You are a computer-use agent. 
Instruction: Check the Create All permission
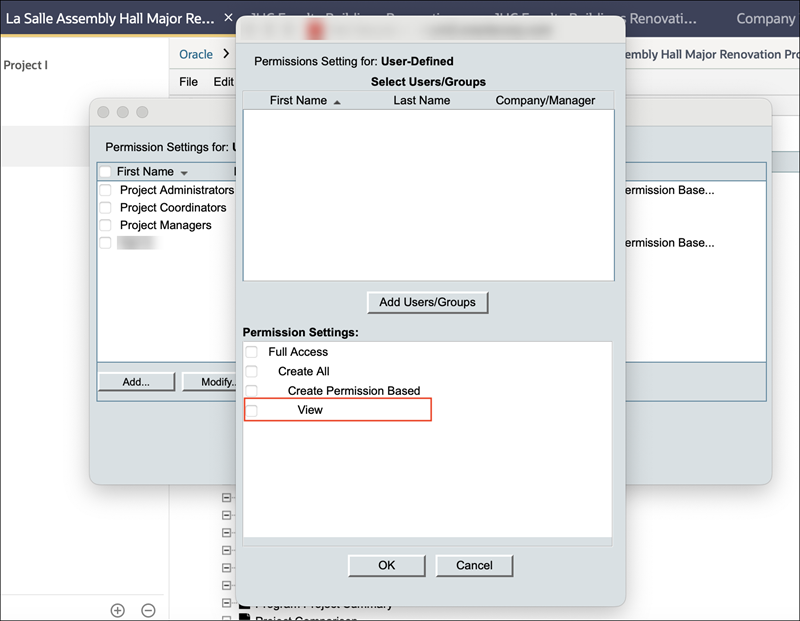point(251,370)
